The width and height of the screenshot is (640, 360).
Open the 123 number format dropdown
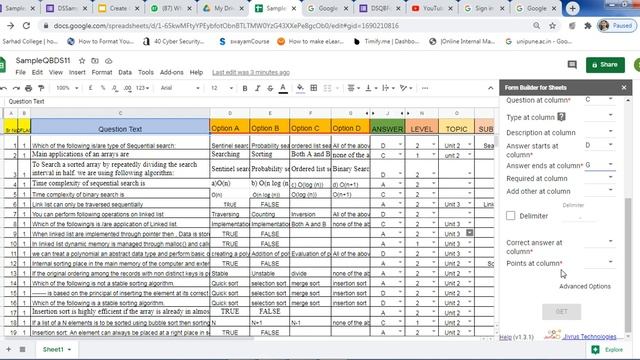coord(142,88)
